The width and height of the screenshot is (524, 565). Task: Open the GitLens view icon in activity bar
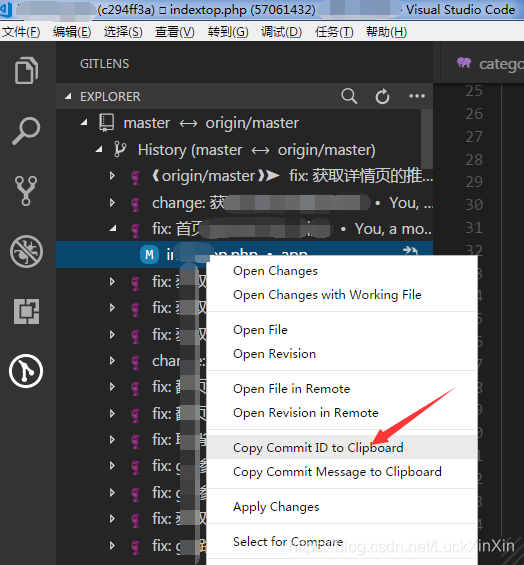pyautogui.click(x=26, y=371)
